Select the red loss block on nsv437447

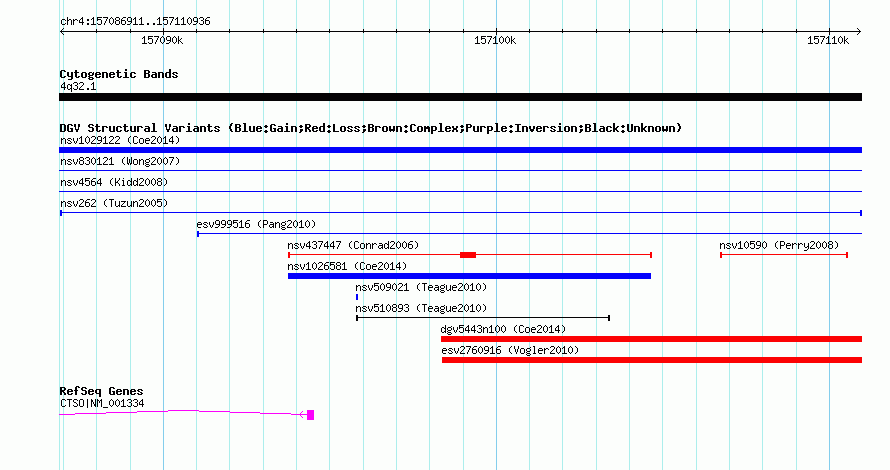click(x=468, y=255)
